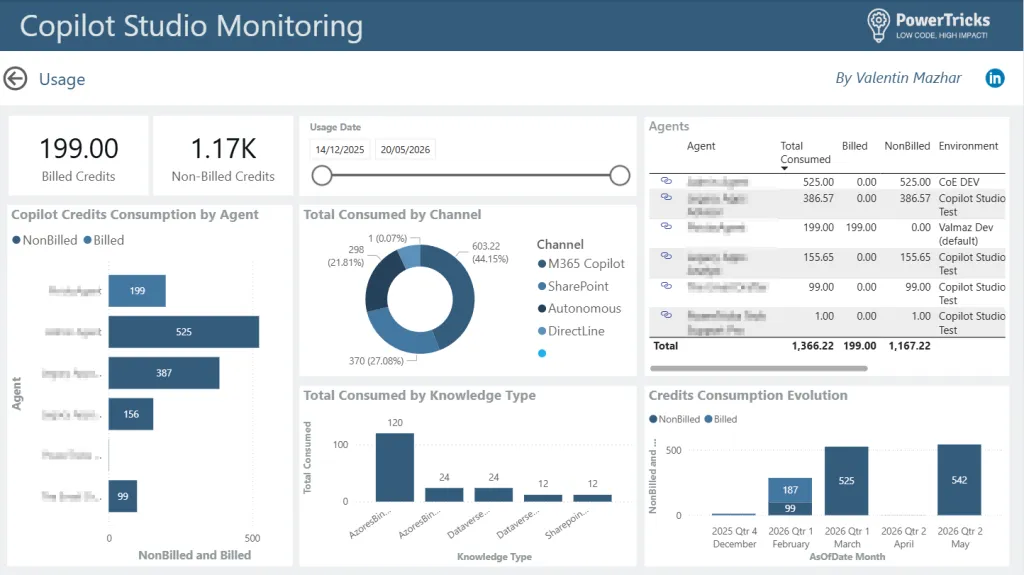Select the 298 (21.81%) donut segment

point(380,279)
